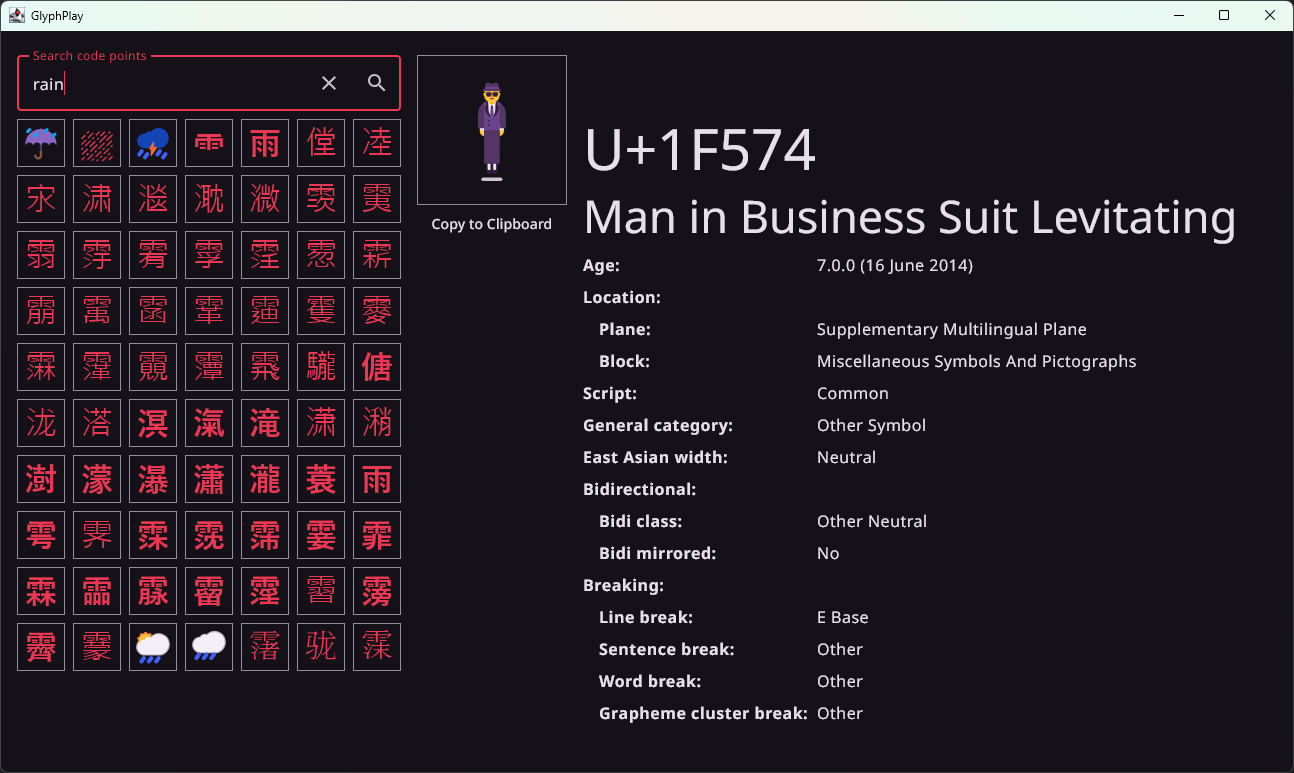
Task: Choose the cloud with rain emoji
Action: click(x=209, y=647)
